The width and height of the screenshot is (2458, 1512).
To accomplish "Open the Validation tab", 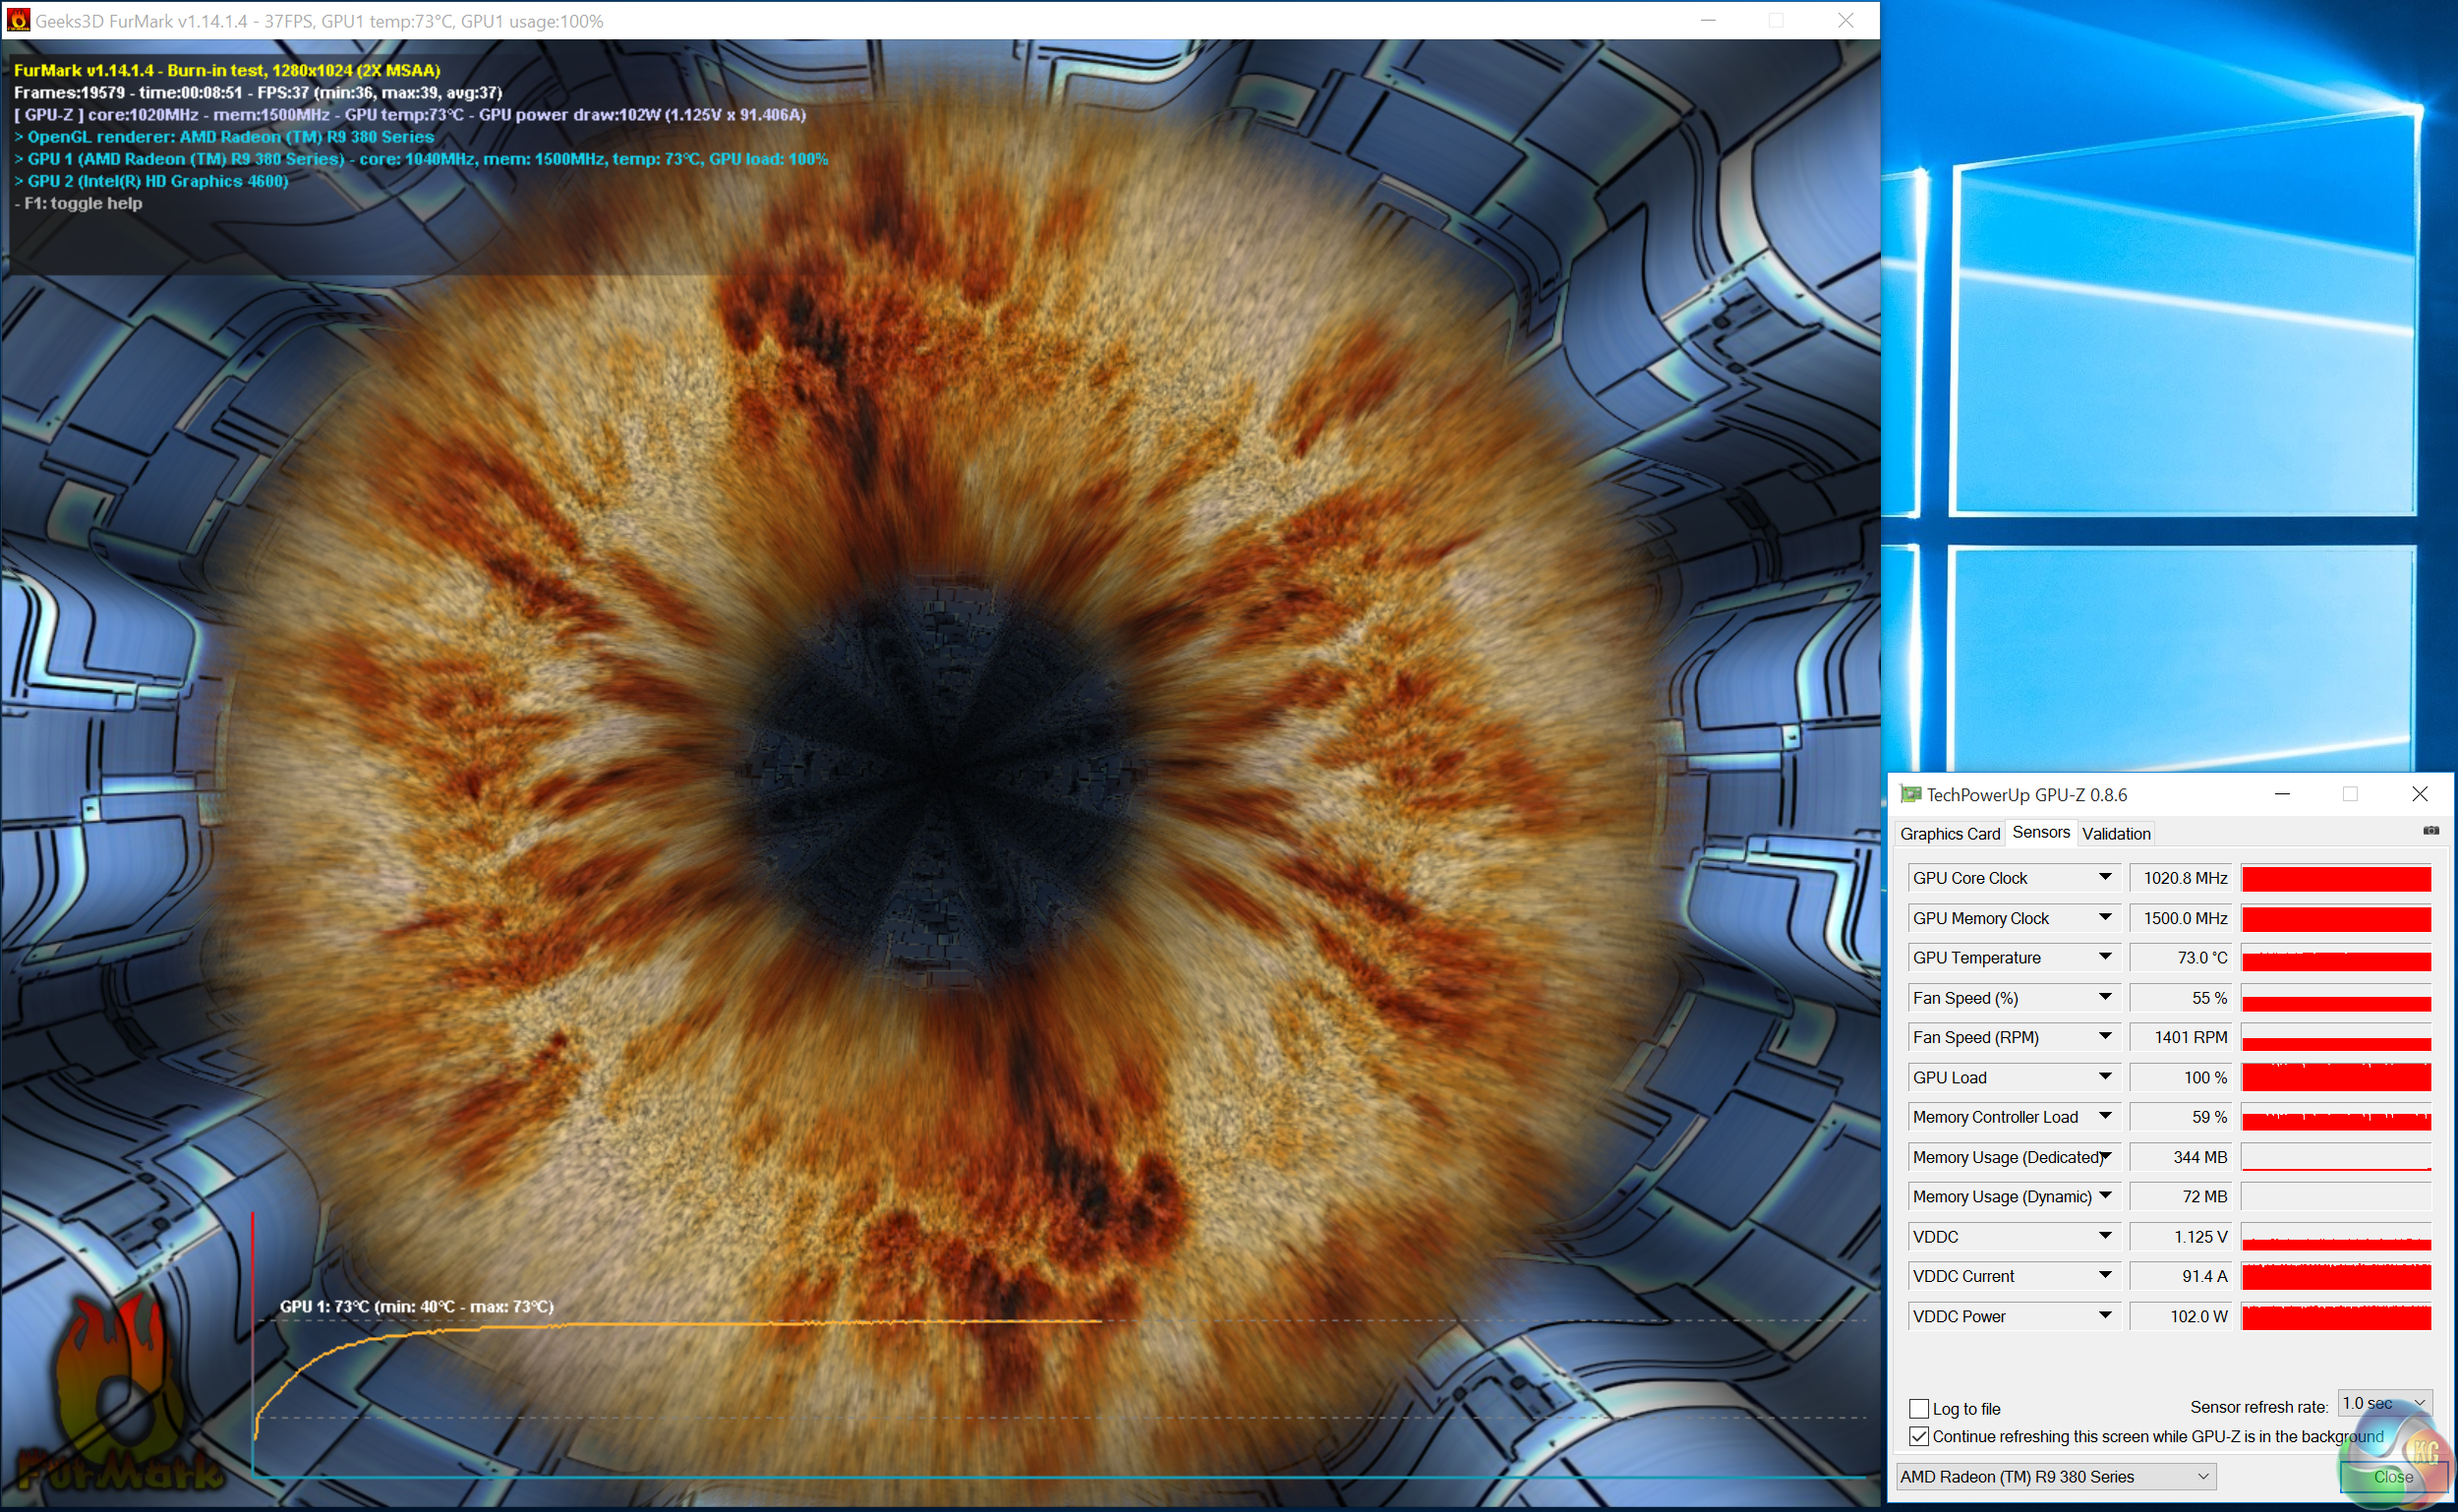I will point(2115,833).
